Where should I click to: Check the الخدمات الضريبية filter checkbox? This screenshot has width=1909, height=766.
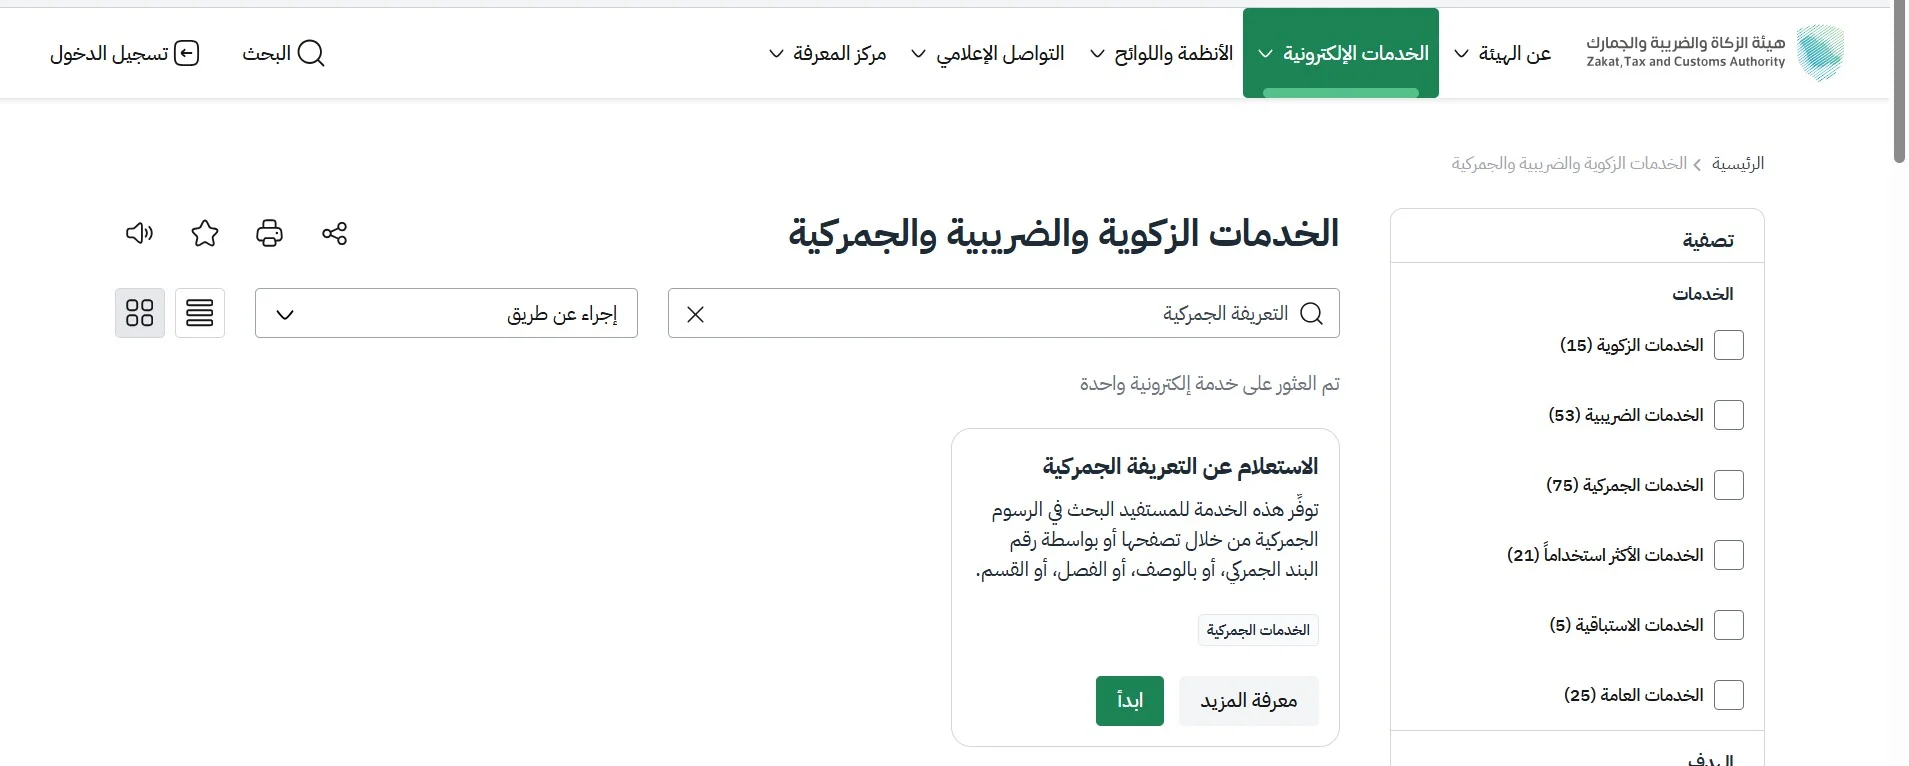(x=1730, y=414)
